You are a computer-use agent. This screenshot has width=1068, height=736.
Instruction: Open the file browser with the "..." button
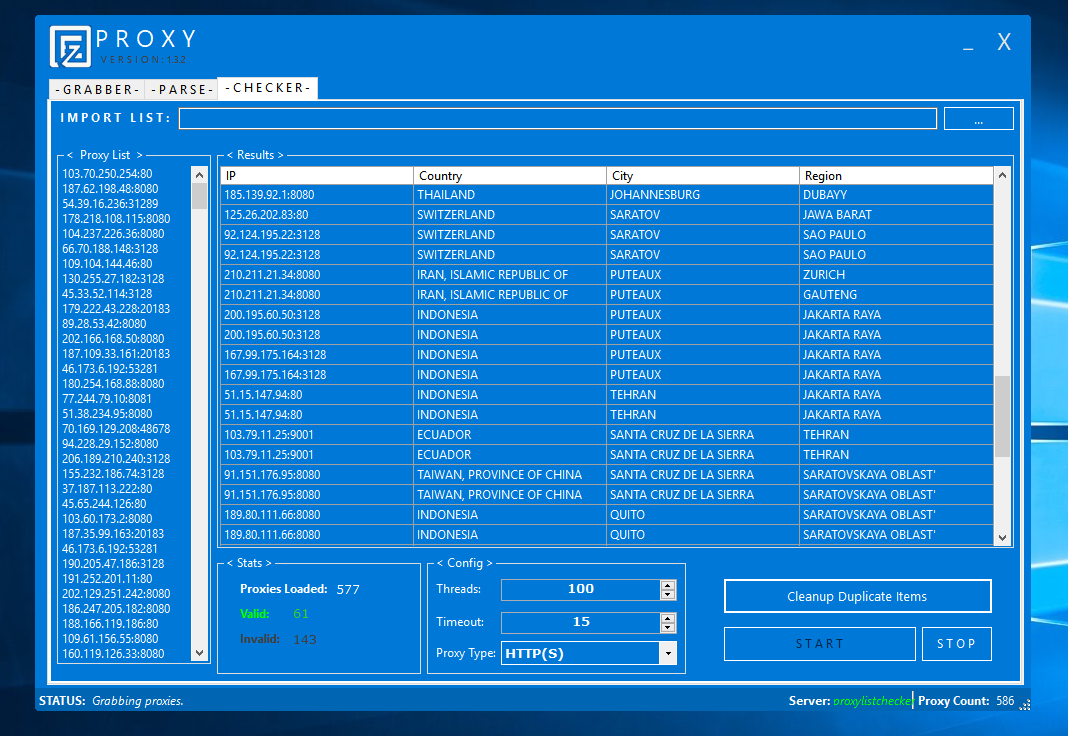coord(978,118)
